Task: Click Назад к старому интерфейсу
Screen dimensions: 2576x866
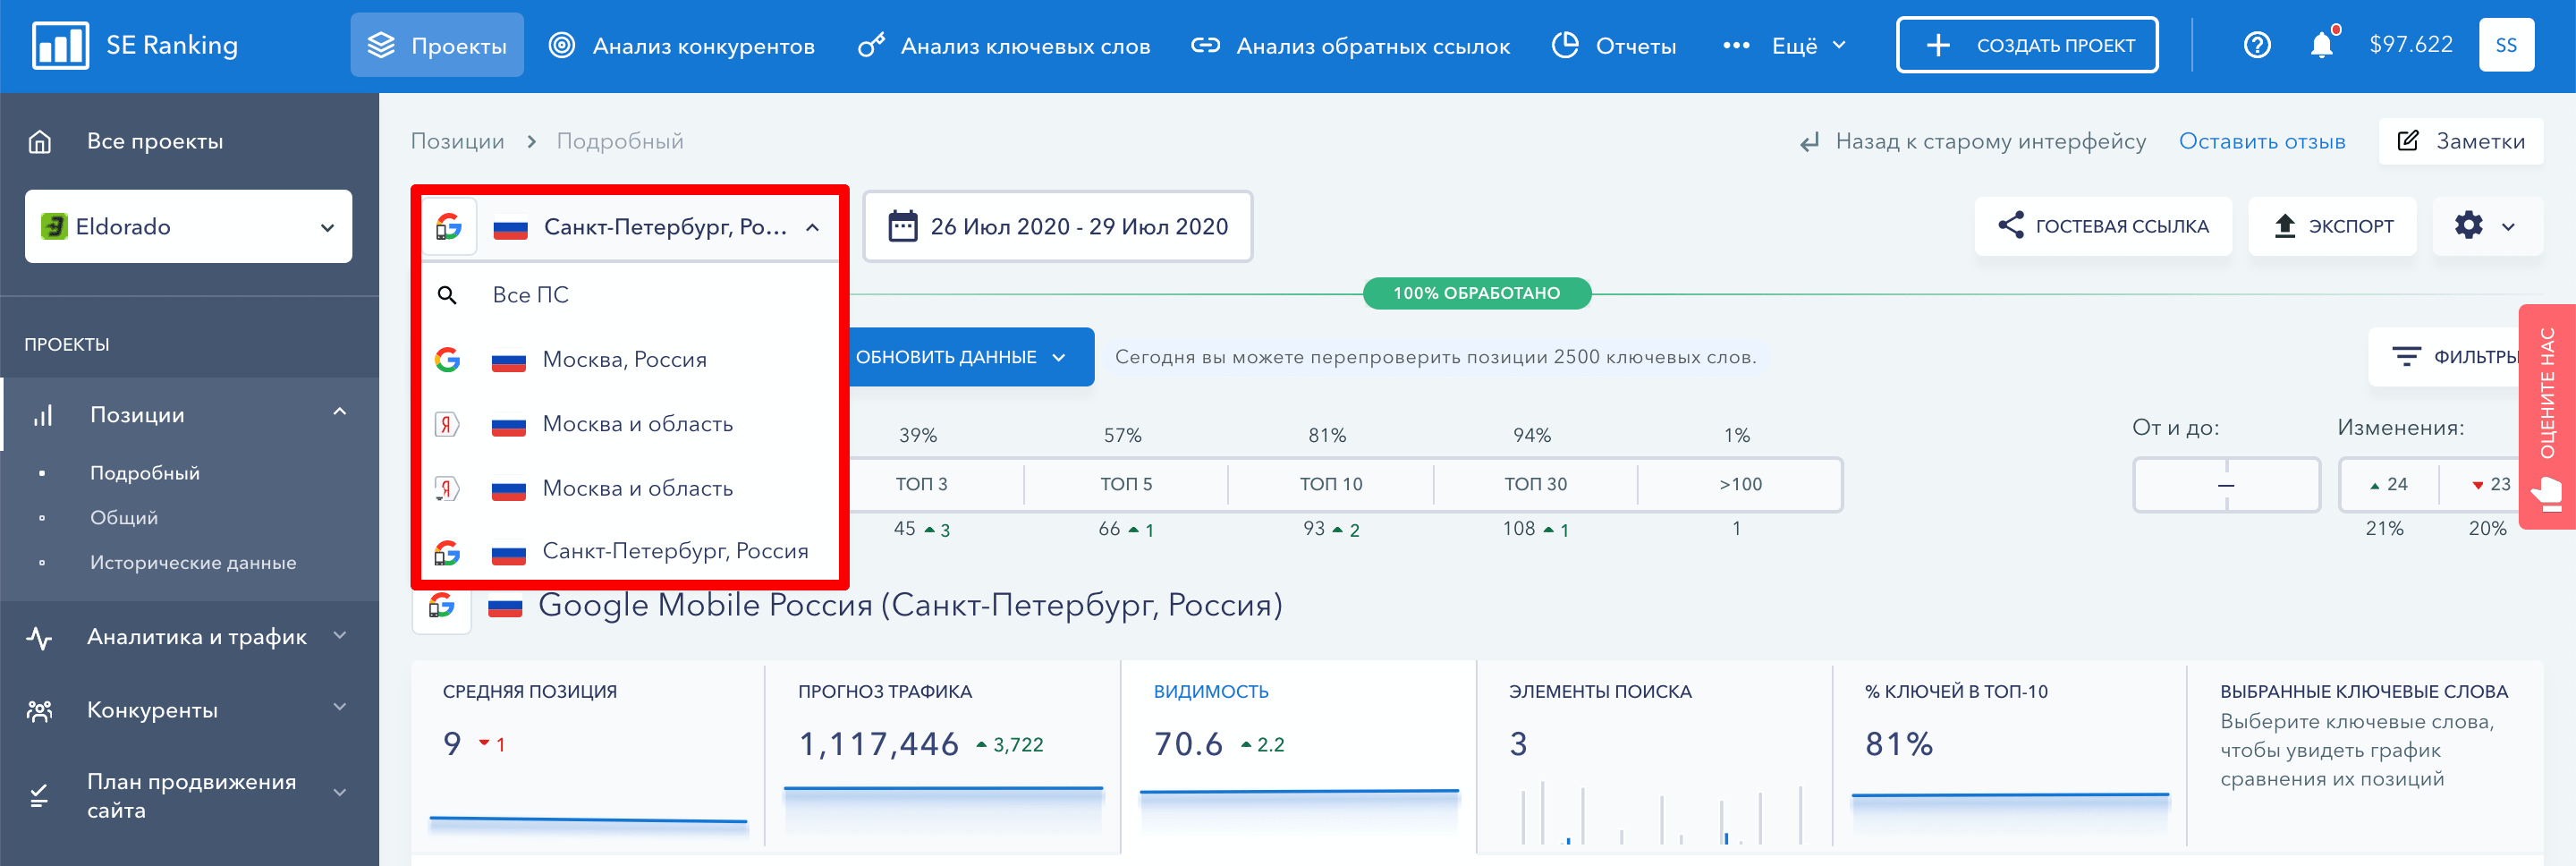Action: pos(1972,142)
